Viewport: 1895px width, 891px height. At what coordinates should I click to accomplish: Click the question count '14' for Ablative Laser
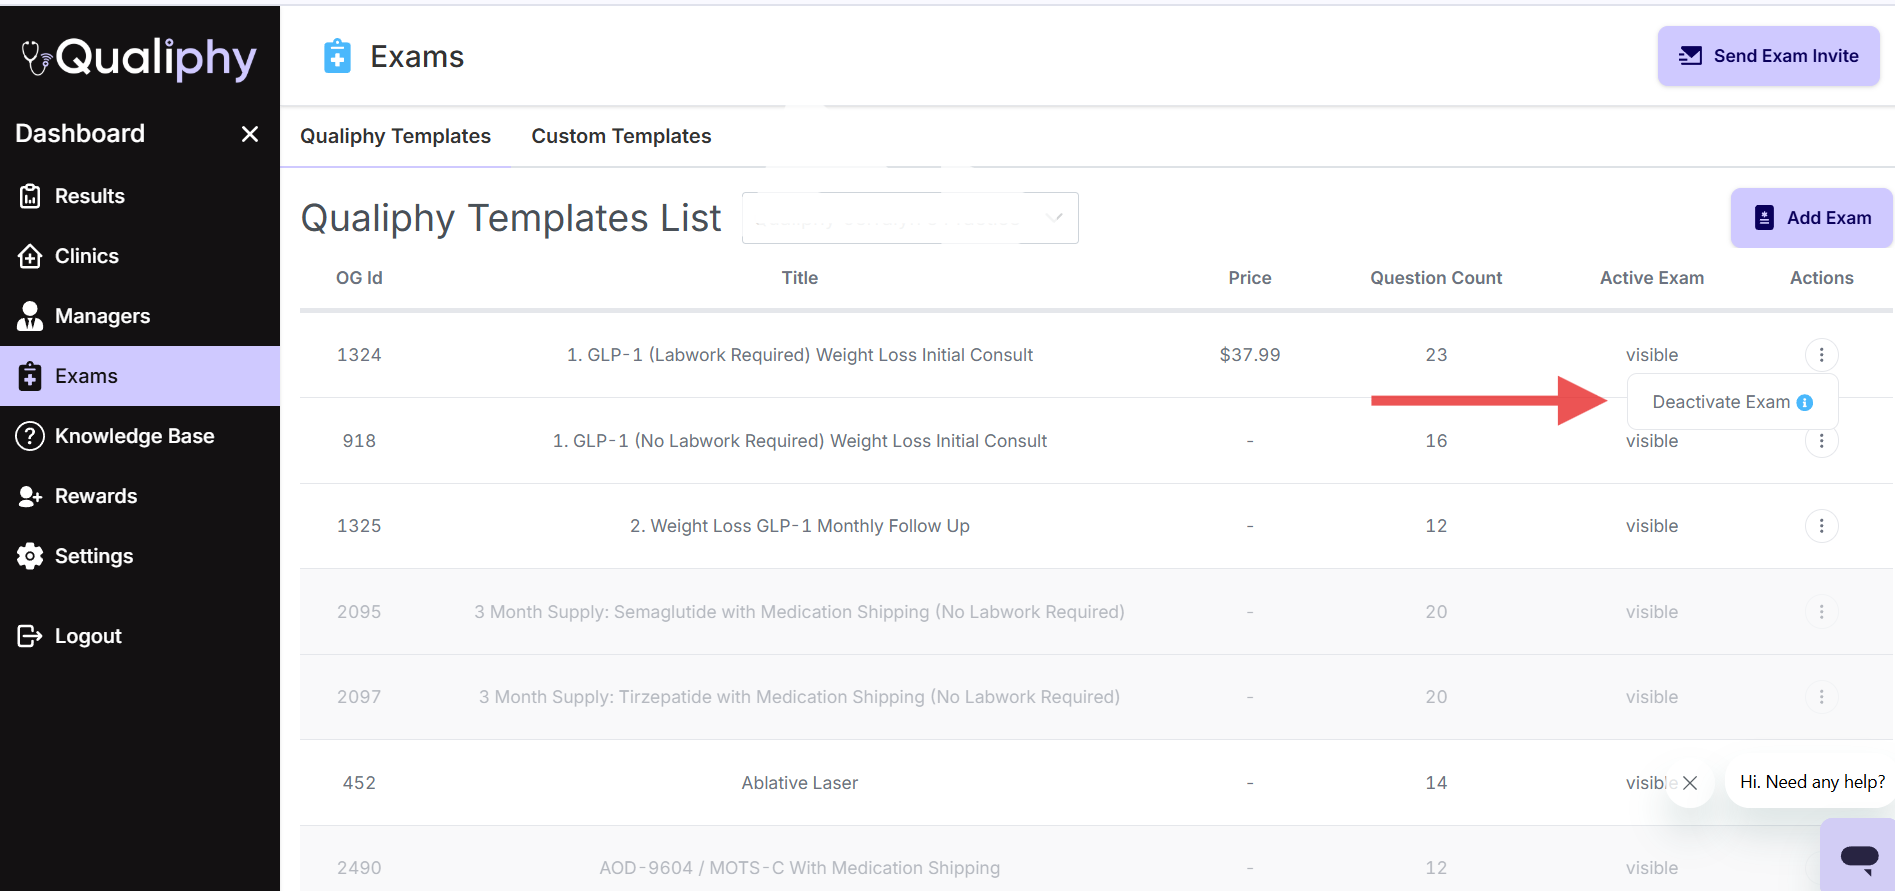coord(1436,783)
